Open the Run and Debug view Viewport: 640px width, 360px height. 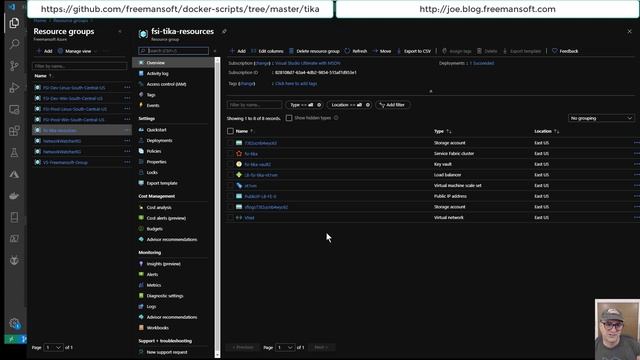(14, 87)
